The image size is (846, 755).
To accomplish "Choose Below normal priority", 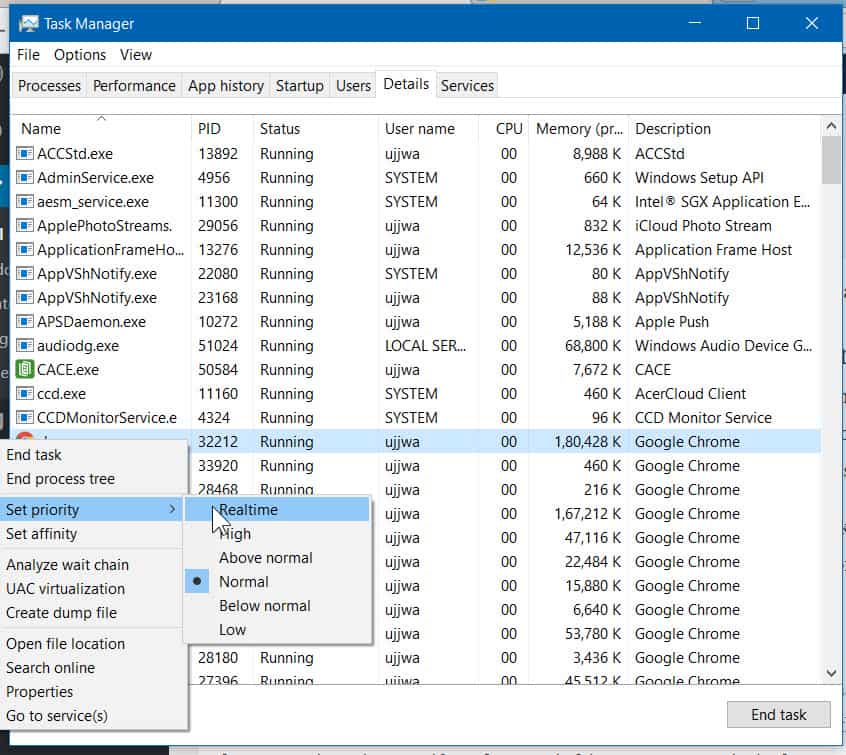I will (x=277, y=606).
